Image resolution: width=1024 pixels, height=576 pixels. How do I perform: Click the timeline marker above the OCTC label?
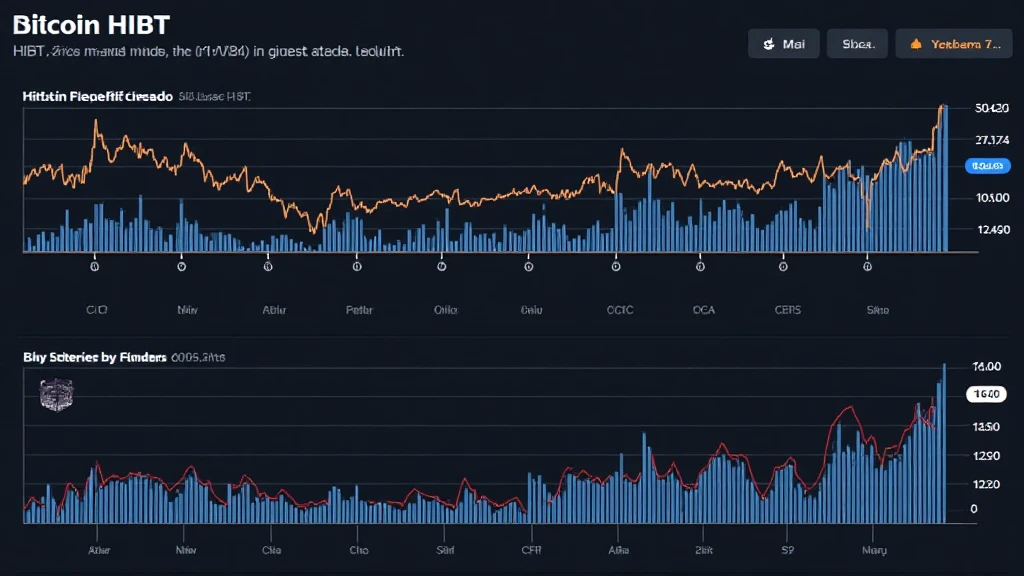coord(616,266)
